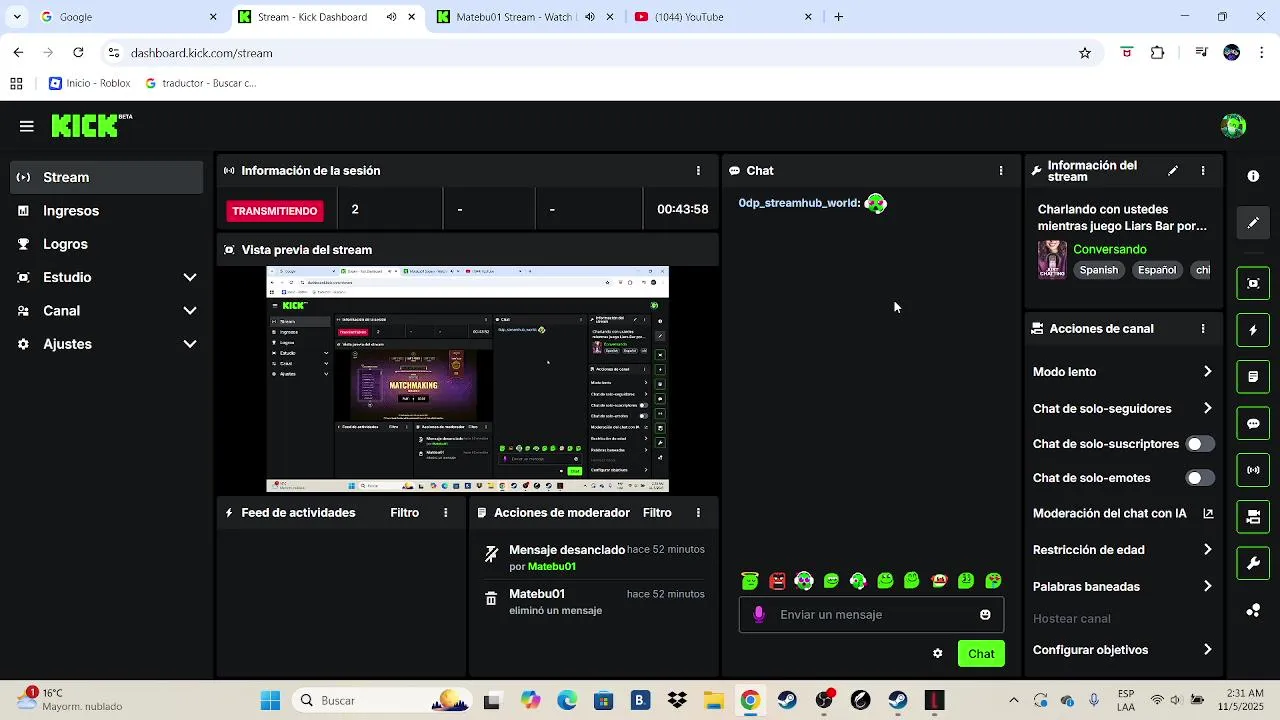The width and height of the screenshot is (1280, 720).
Task: Click the trash icon beside Matebu01 deleted message
Action: click(491, 599)
